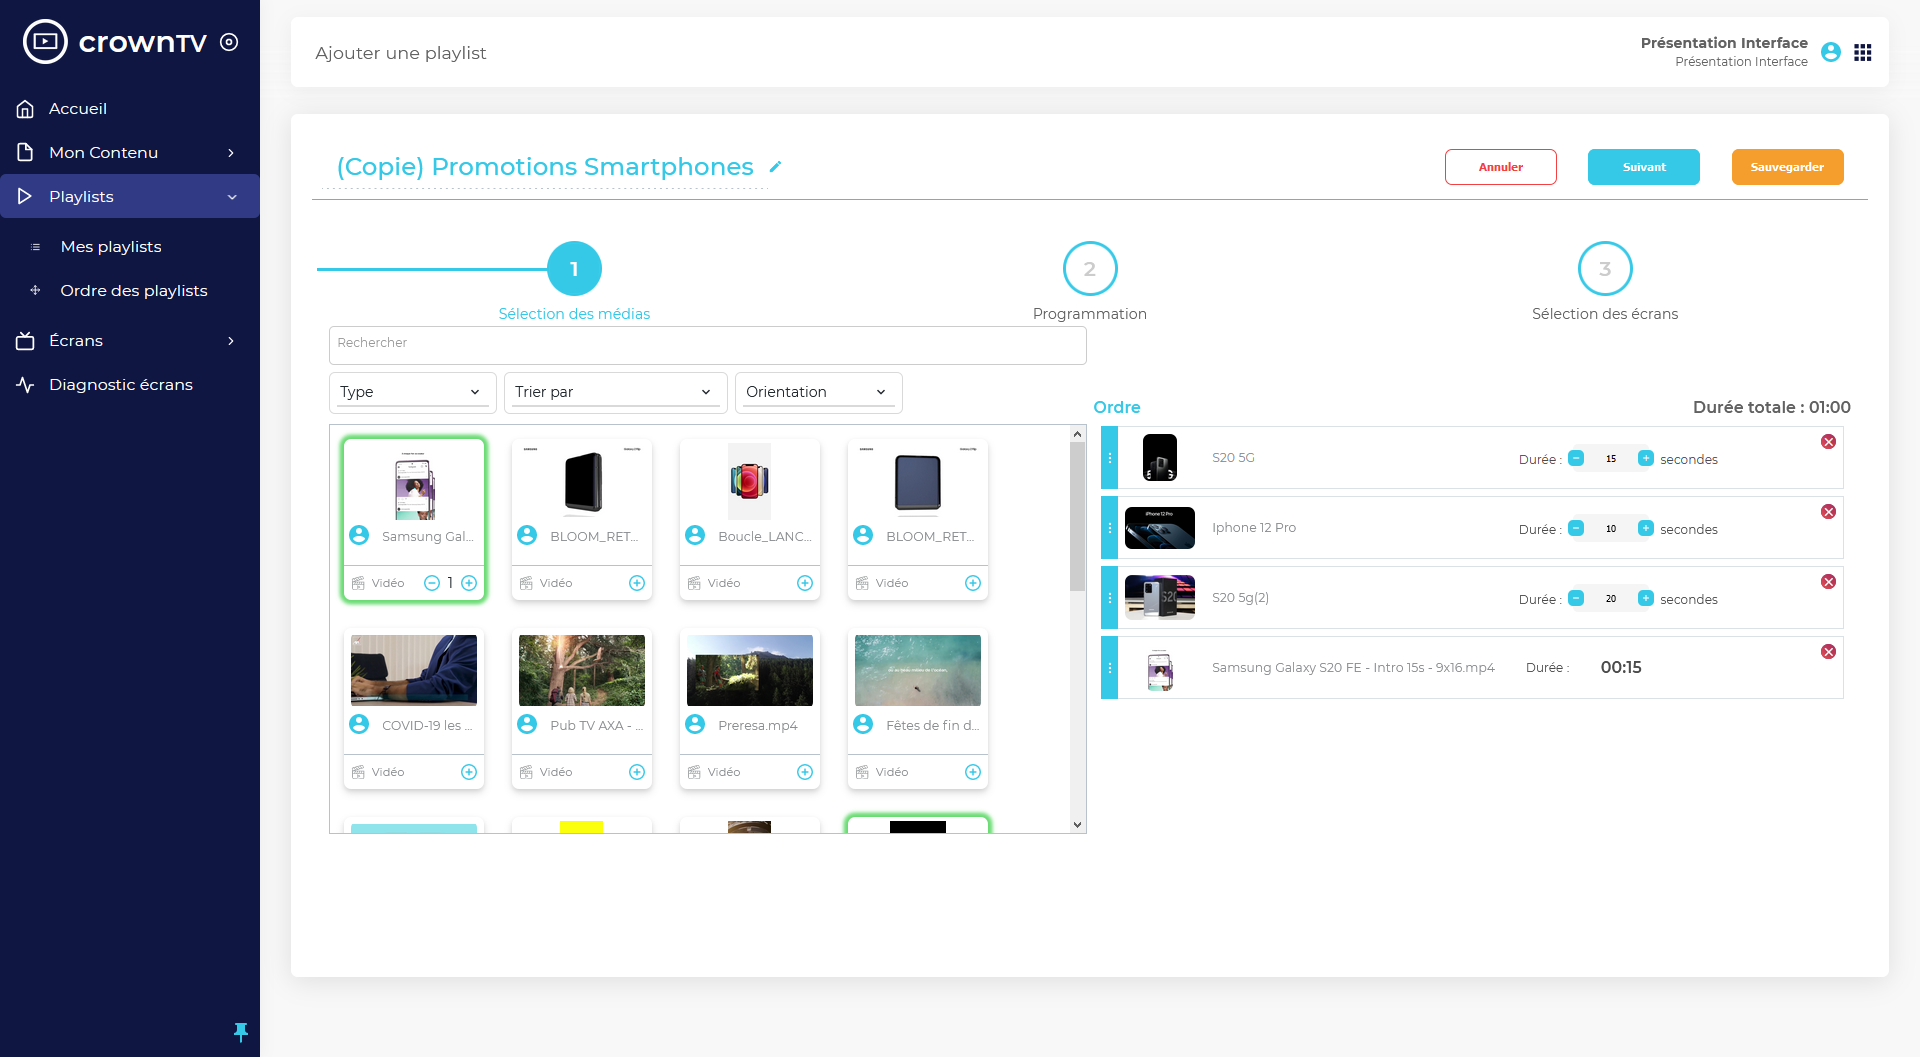The image size is (1920, 1057).
Task: Open Ordre des playlists in sidebar
Action: coord(133,291)
